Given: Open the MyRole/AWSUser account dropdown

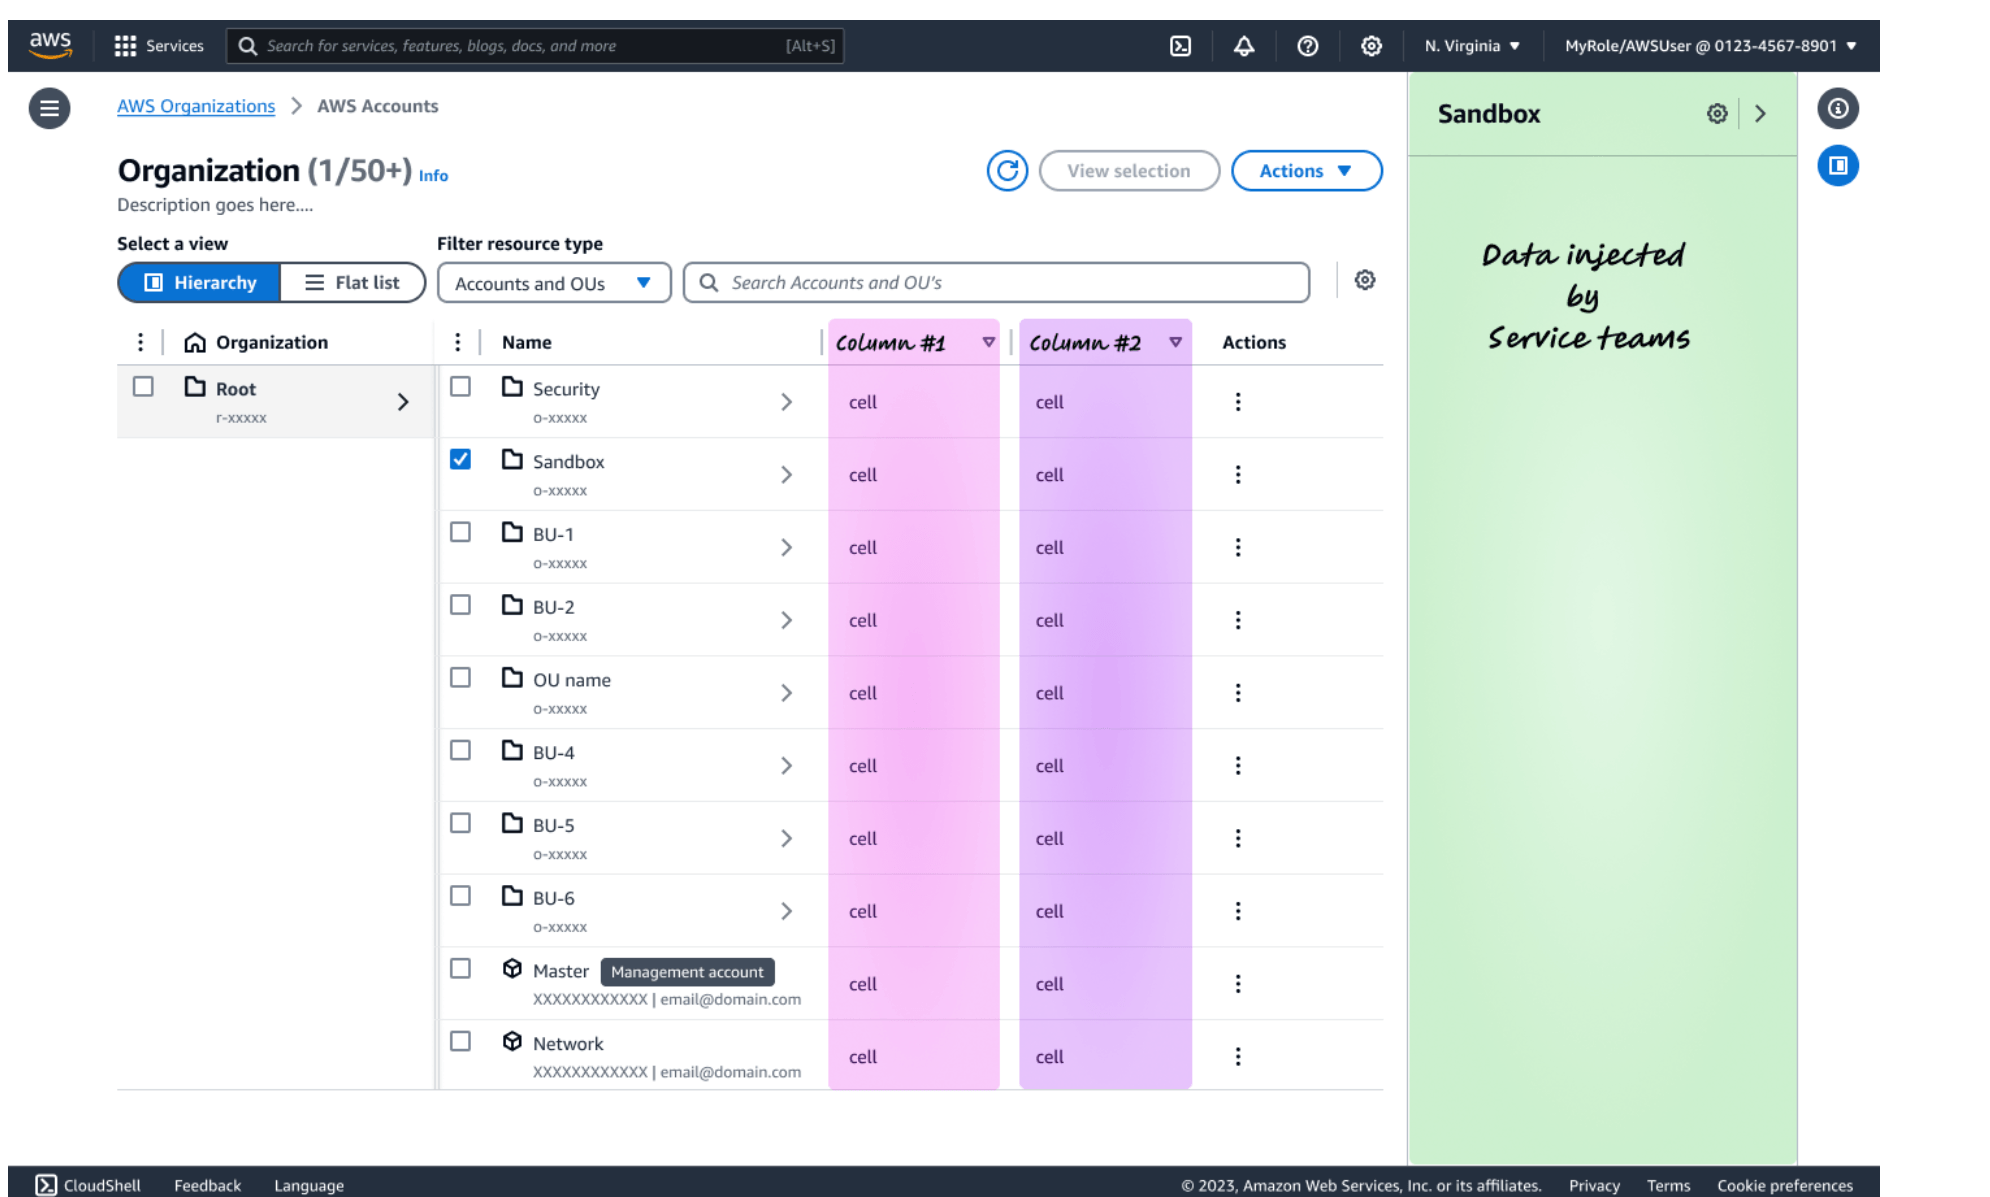Looking at the screenshot, I should click(x=1710, y=46).
